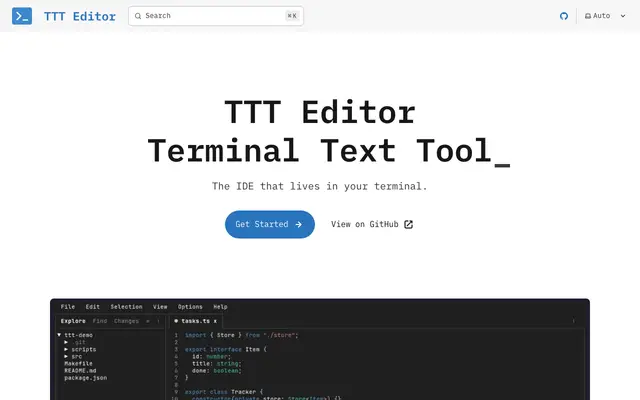Open the TTT Editor home title link
The height and width of the screenshot is (400, 640).
pos(80,16)
